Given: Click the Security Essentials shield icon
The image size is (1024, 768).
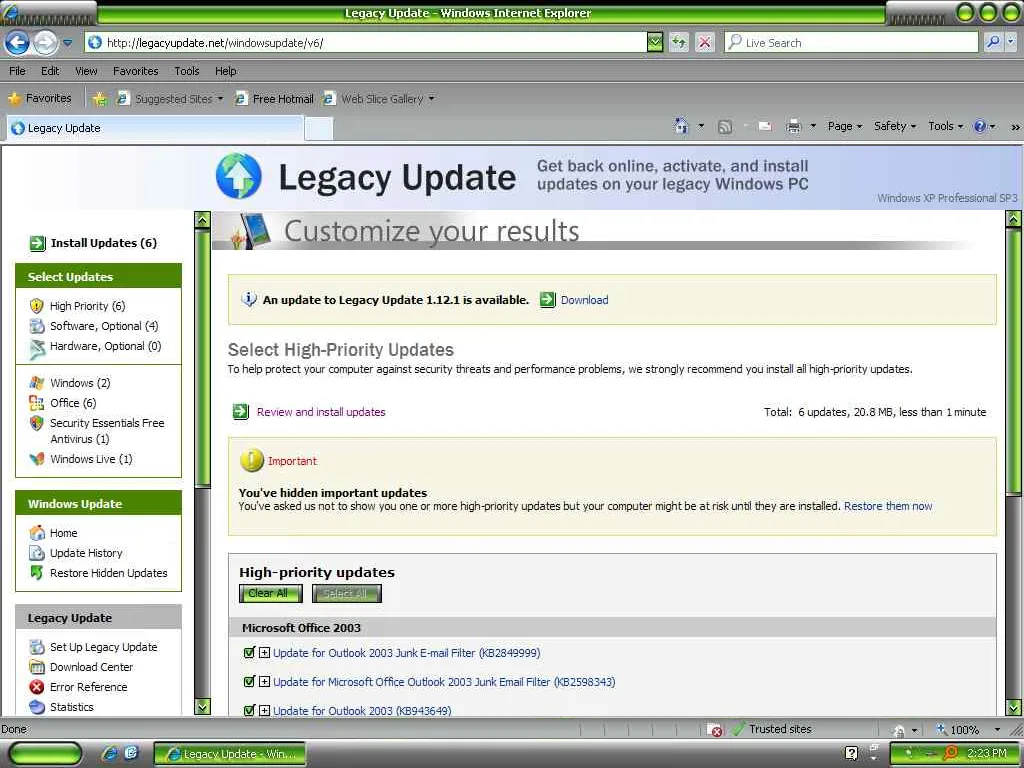Looking at the screenshot, I should tap(37, 423).
